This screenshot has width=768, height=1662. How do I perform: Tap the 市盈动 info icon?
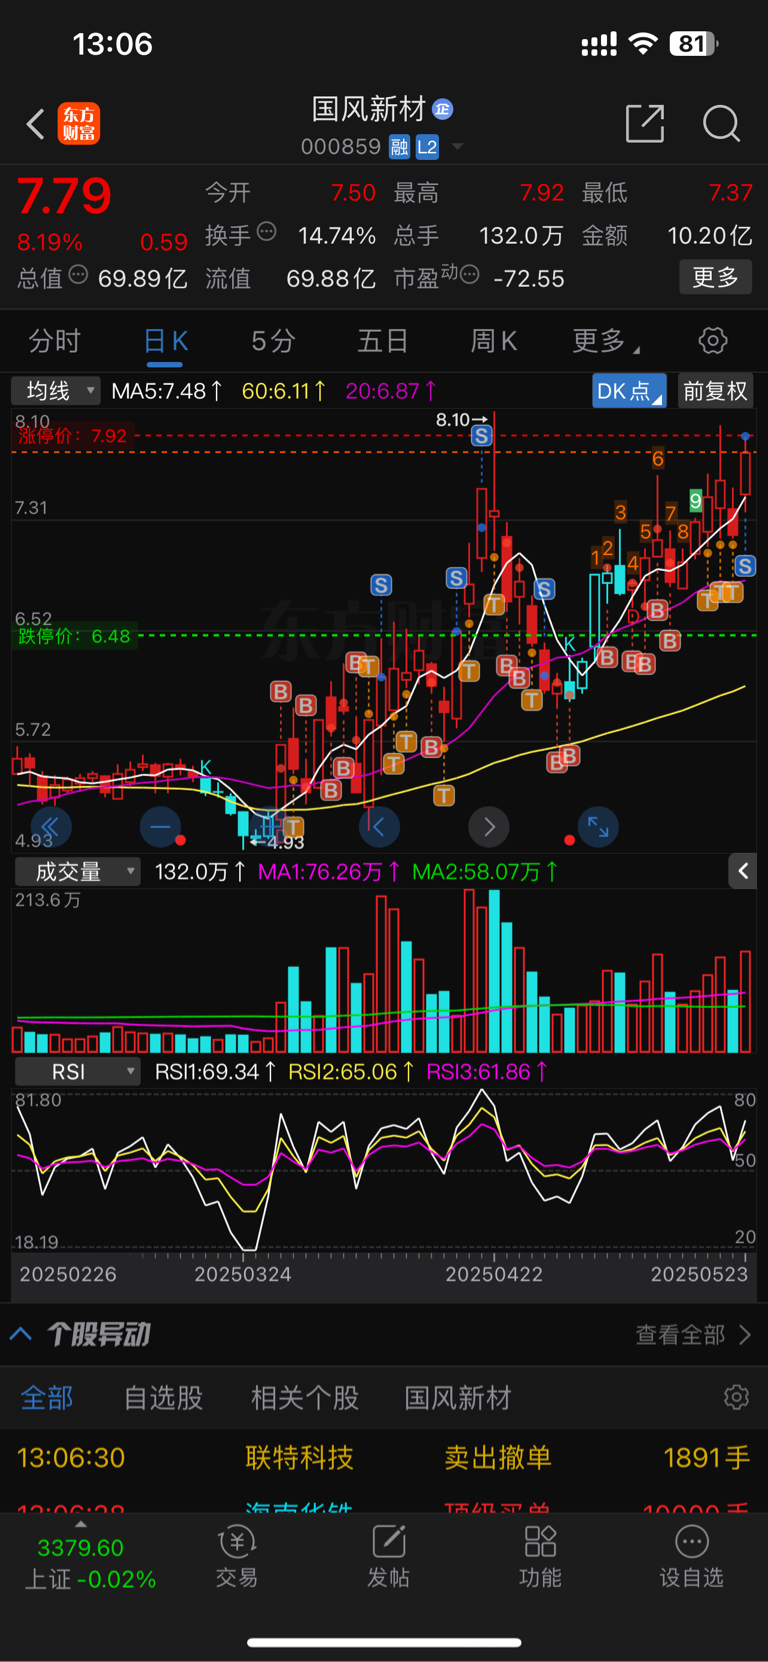469,274
